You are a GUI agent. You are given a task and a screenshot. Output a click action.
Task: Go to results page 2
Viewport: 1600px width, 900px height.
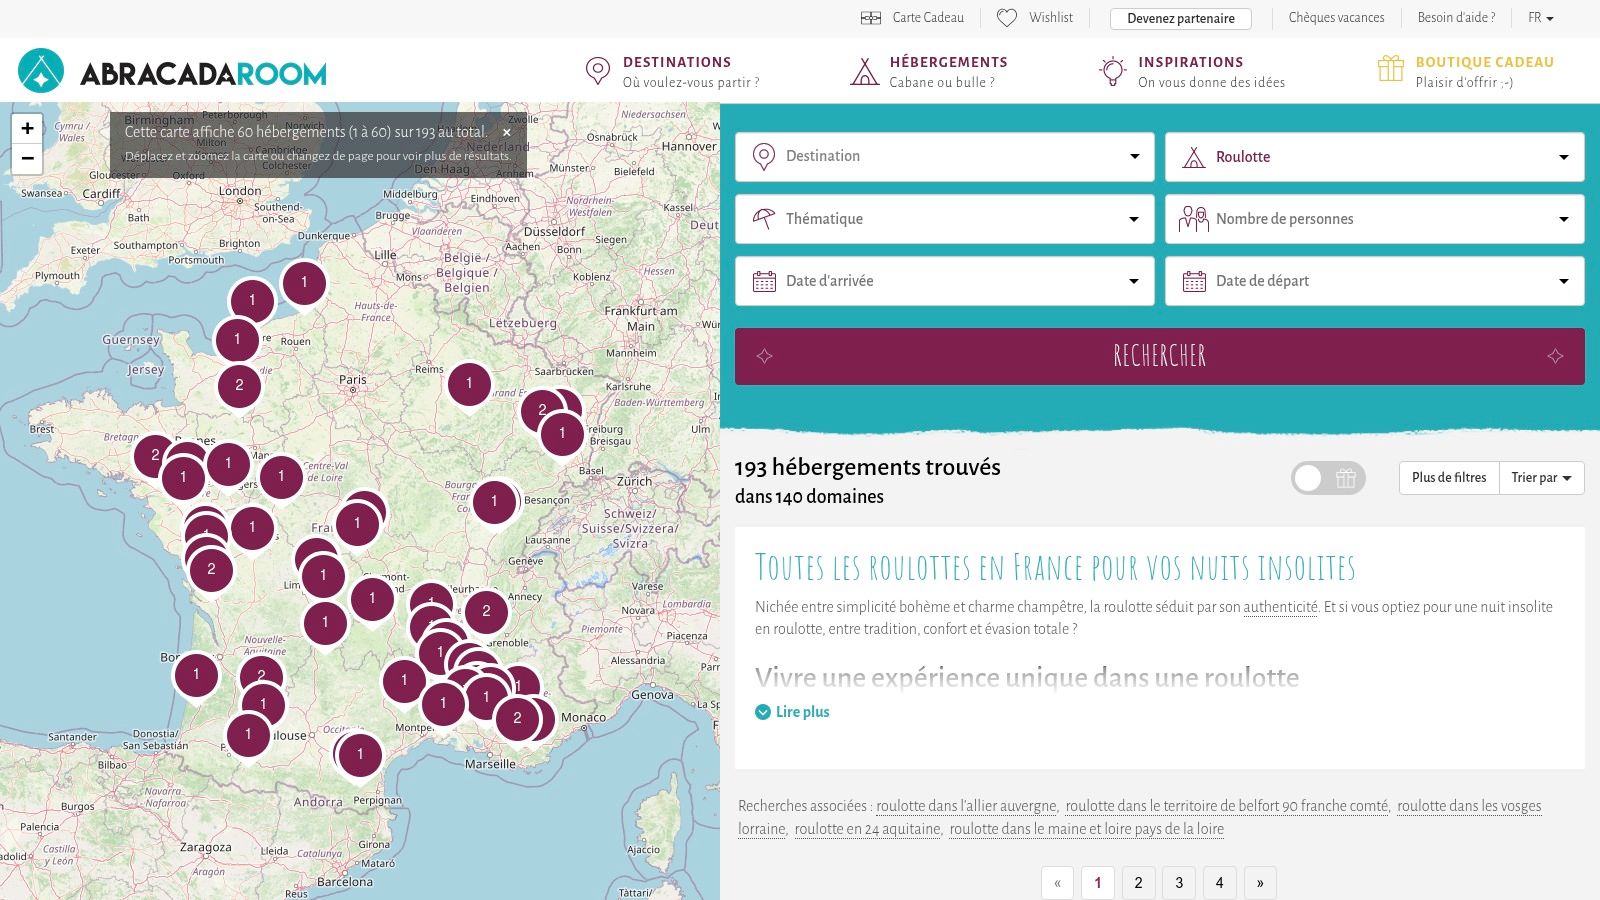(x=1138, y=883)
